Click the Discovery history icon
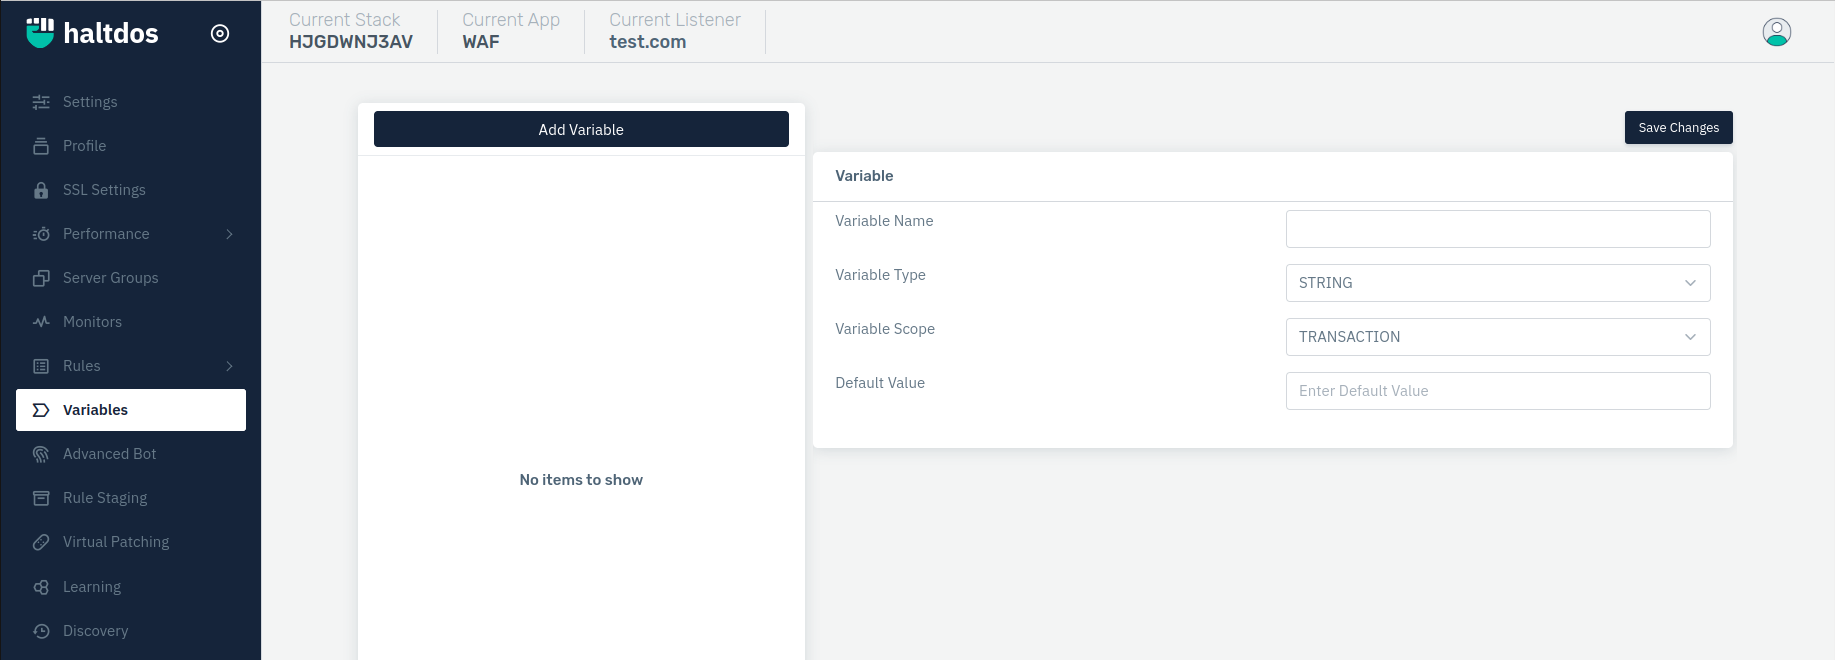Screen dimensions: 1835x660 [x=41, y=631]
